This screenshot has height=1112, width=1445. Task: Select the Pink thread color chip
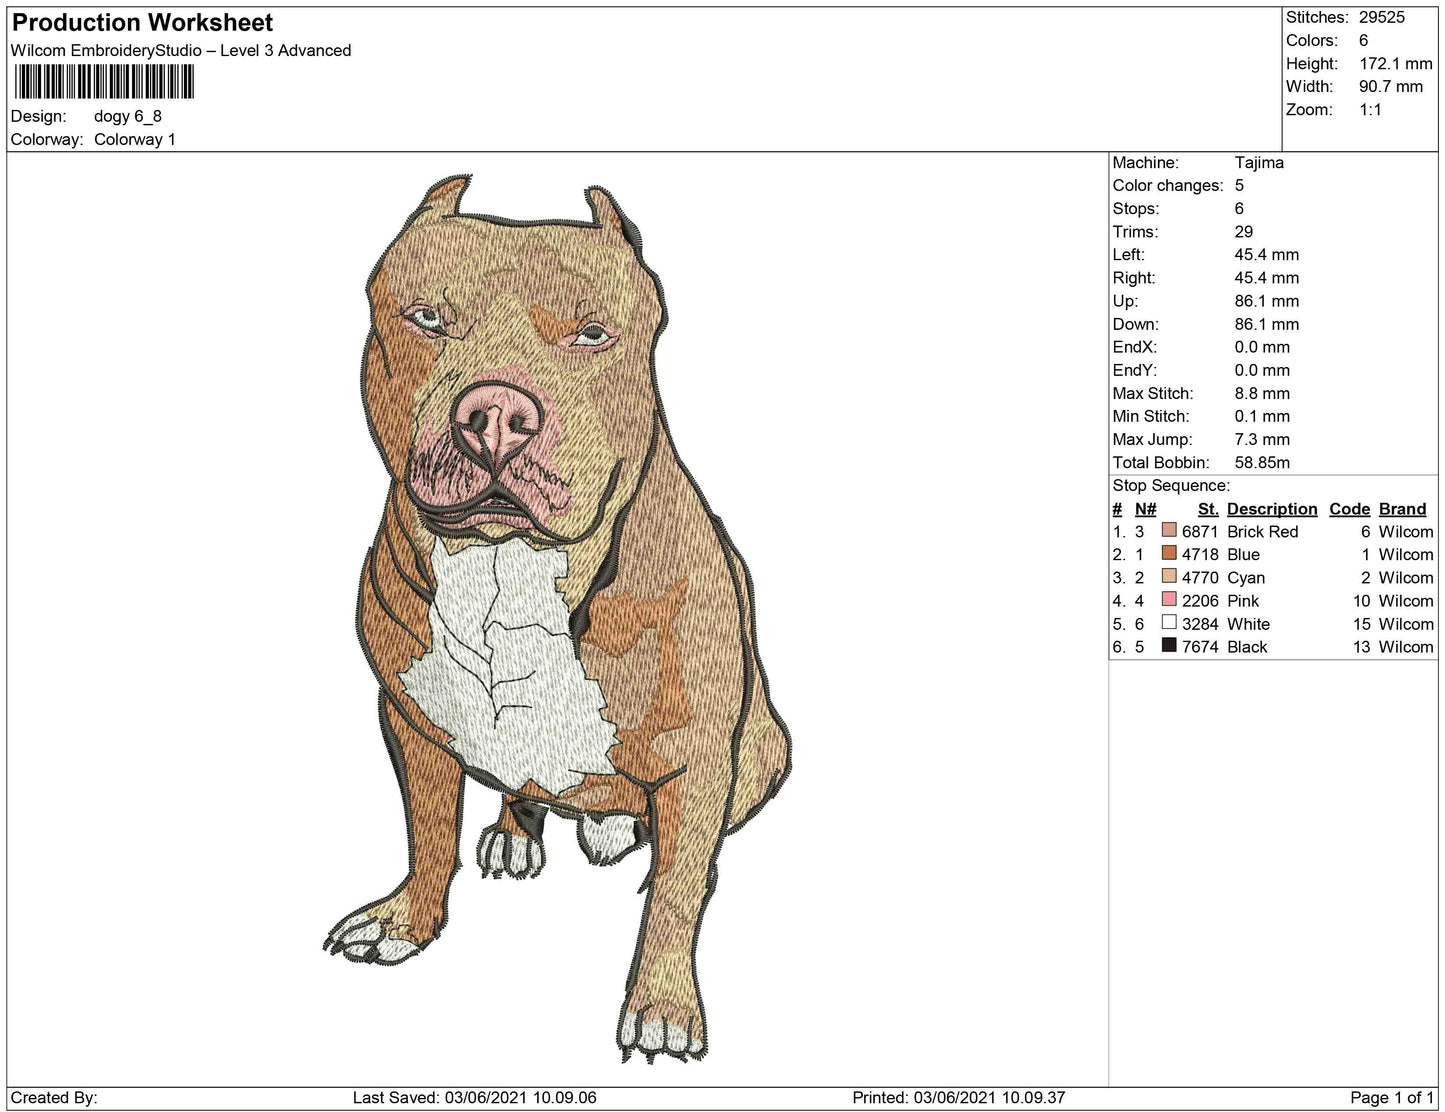point(1169,601)
